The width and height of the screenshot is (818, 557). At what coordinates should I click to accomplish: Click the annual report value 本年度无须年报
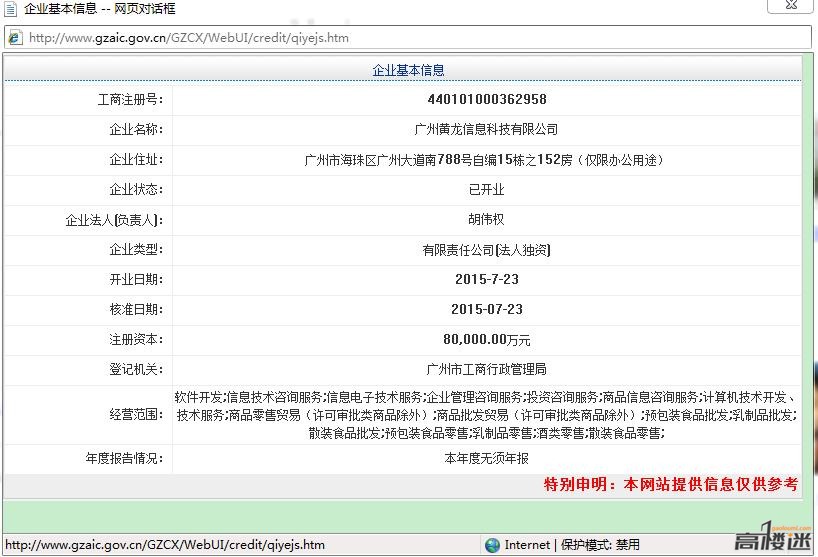(x=486, y=458)
